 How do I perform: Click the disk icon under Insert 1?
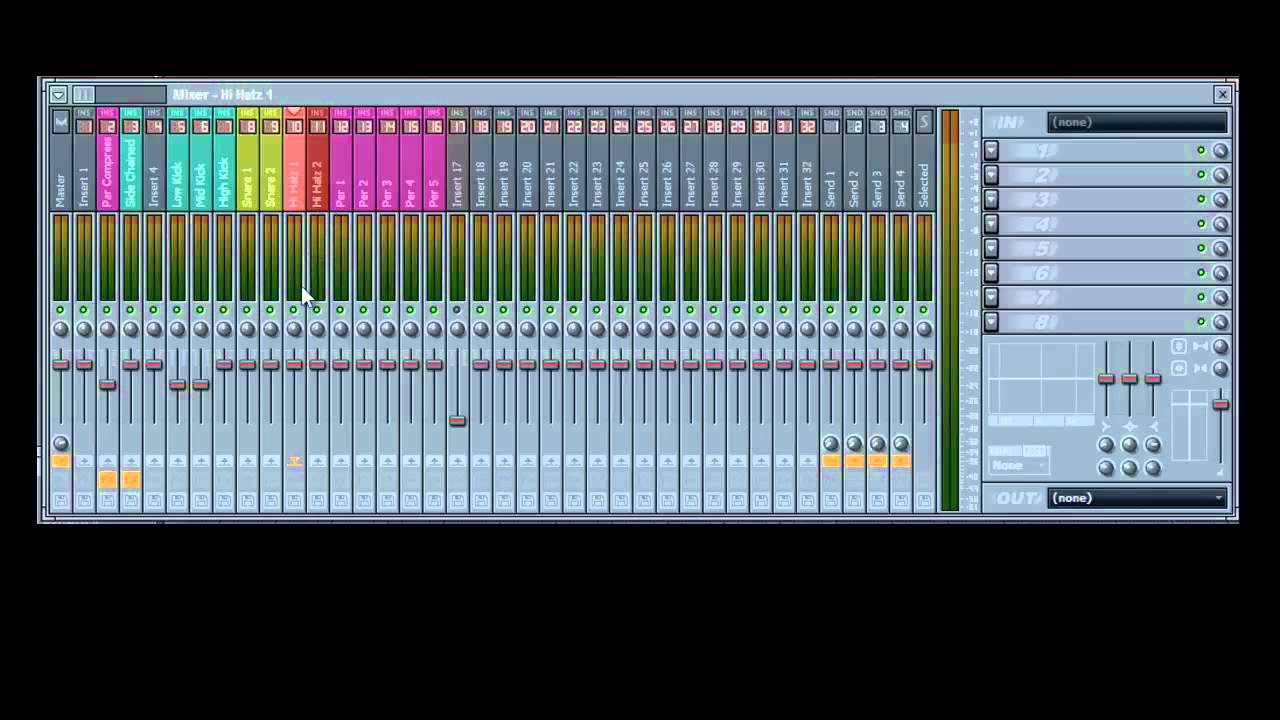pyautogui.click(x=84, y=499)
